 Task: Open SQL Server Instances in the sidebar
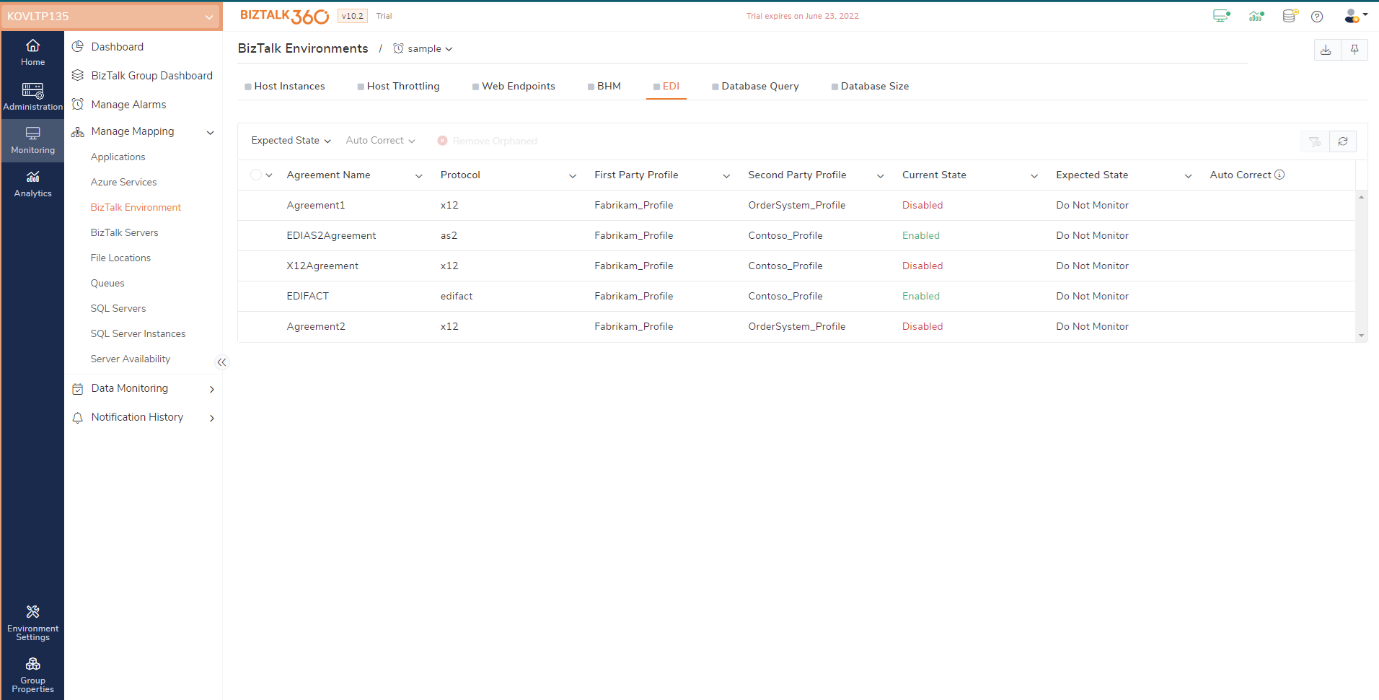138,334
